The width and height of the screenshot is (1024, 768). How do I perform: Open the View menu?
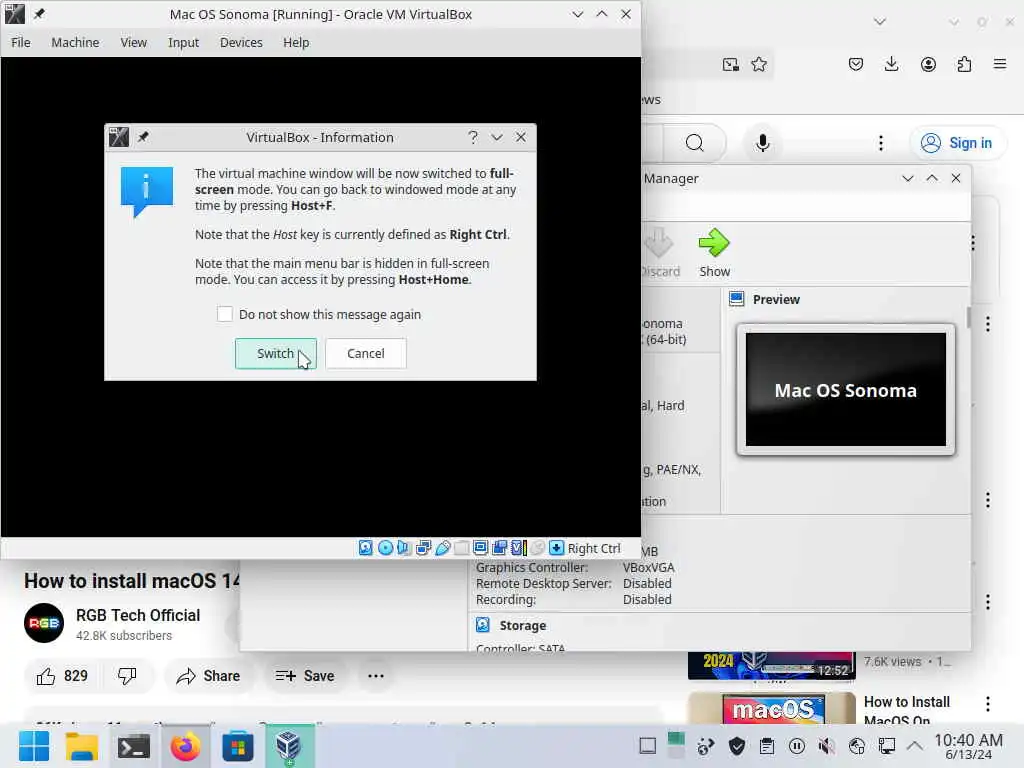[x=133, y=42]
